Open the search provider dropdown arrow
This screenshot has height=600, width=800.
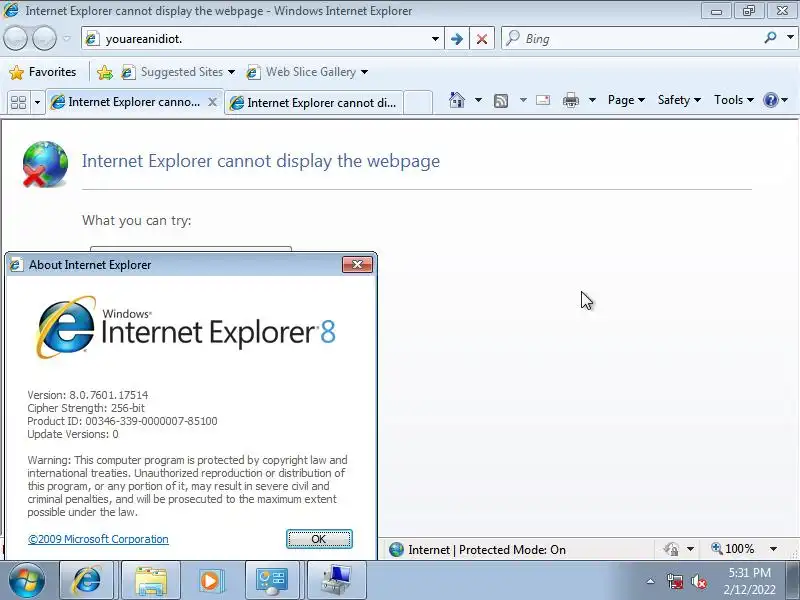(790, 37)
